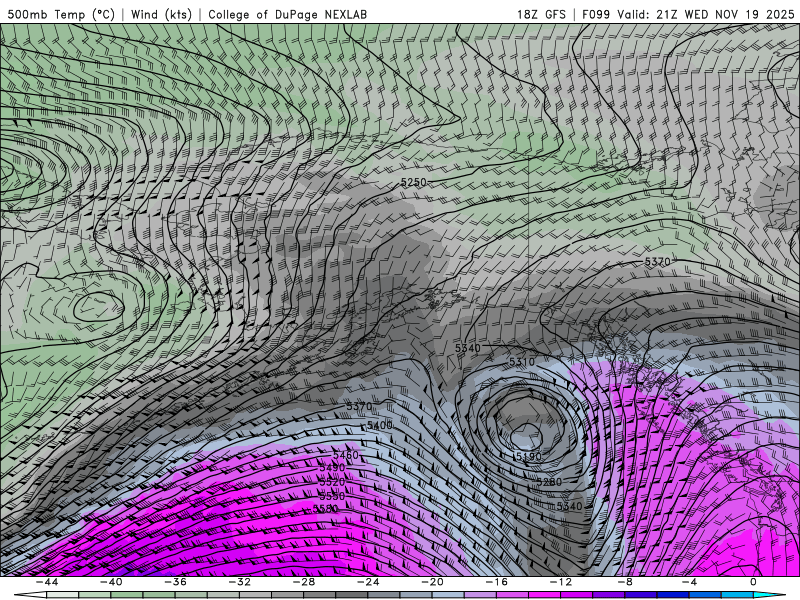Click the 0 color scale label
The height and width of the screenshot is (600, 800).
(x=753, y=582)
